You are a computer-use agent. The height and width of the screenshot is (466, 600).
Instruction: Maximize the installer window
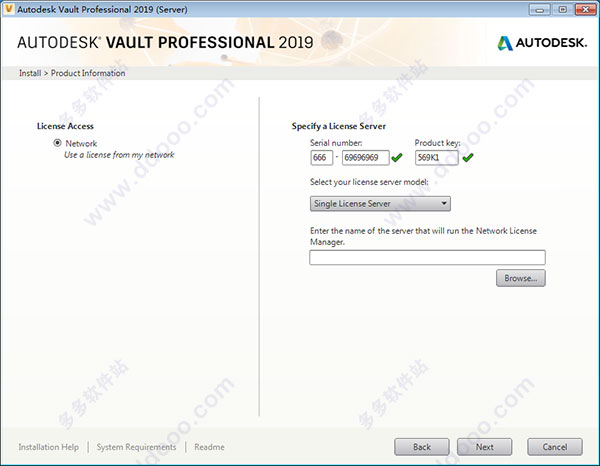point(562,10)
